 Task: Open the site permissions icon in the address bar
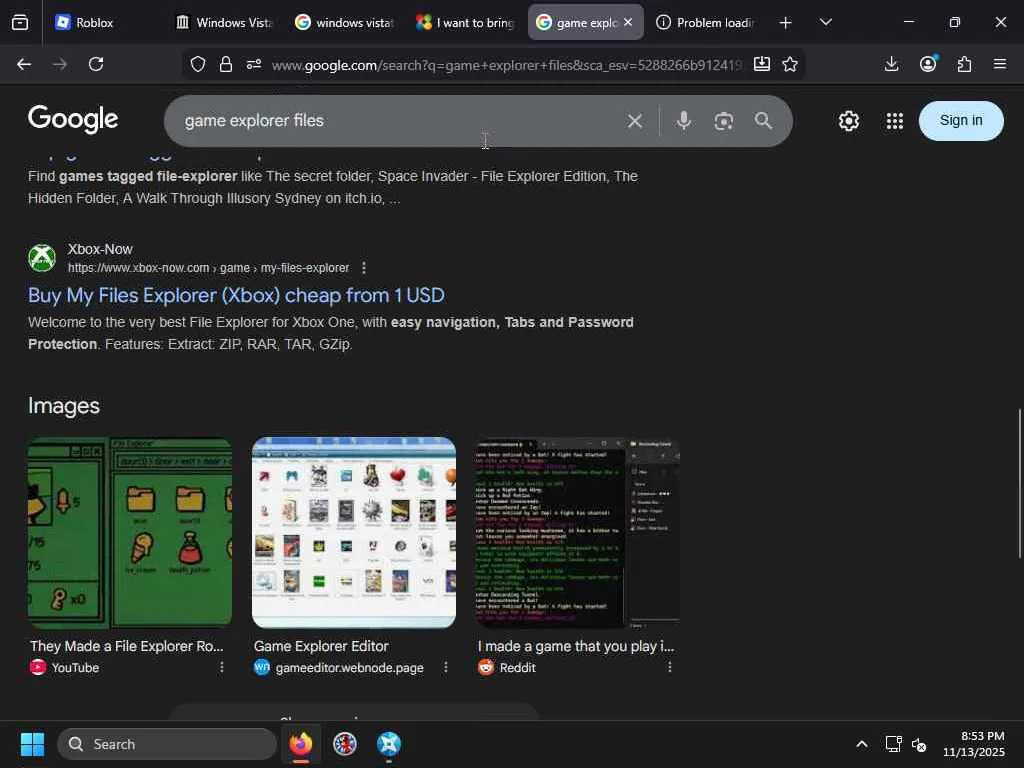254,64
